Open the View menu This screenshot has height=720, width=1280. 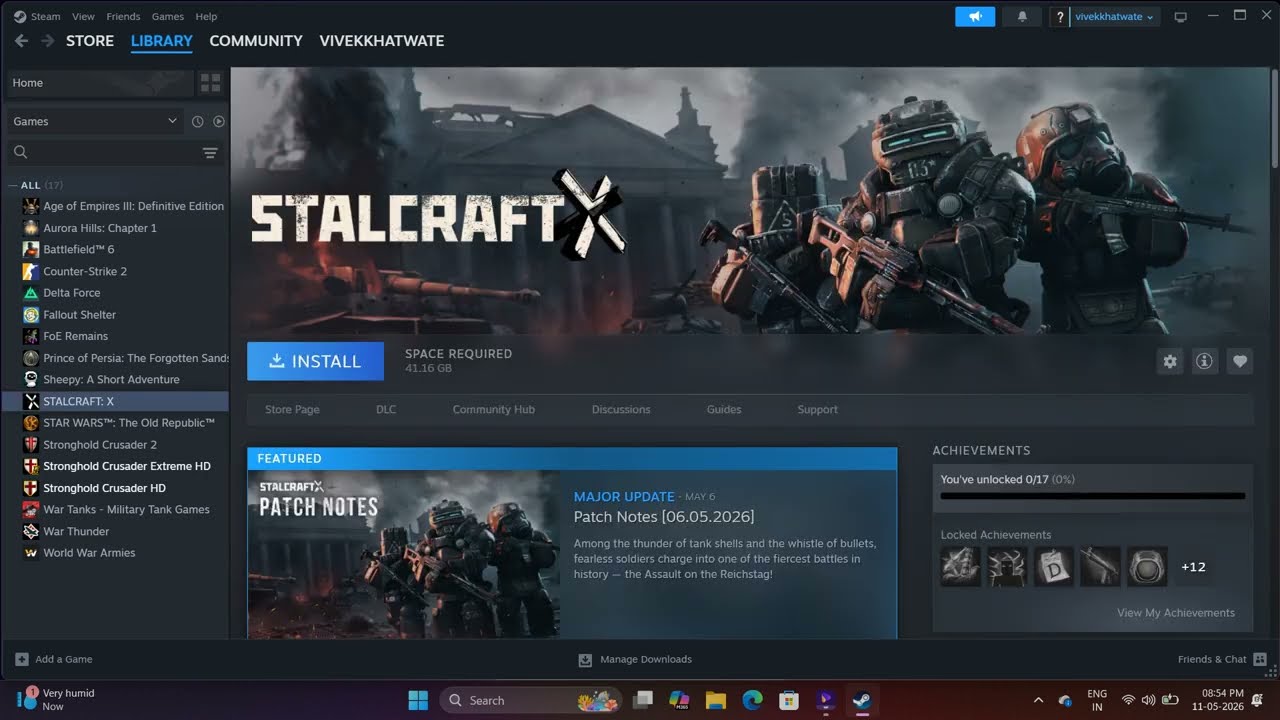point(84,17)
